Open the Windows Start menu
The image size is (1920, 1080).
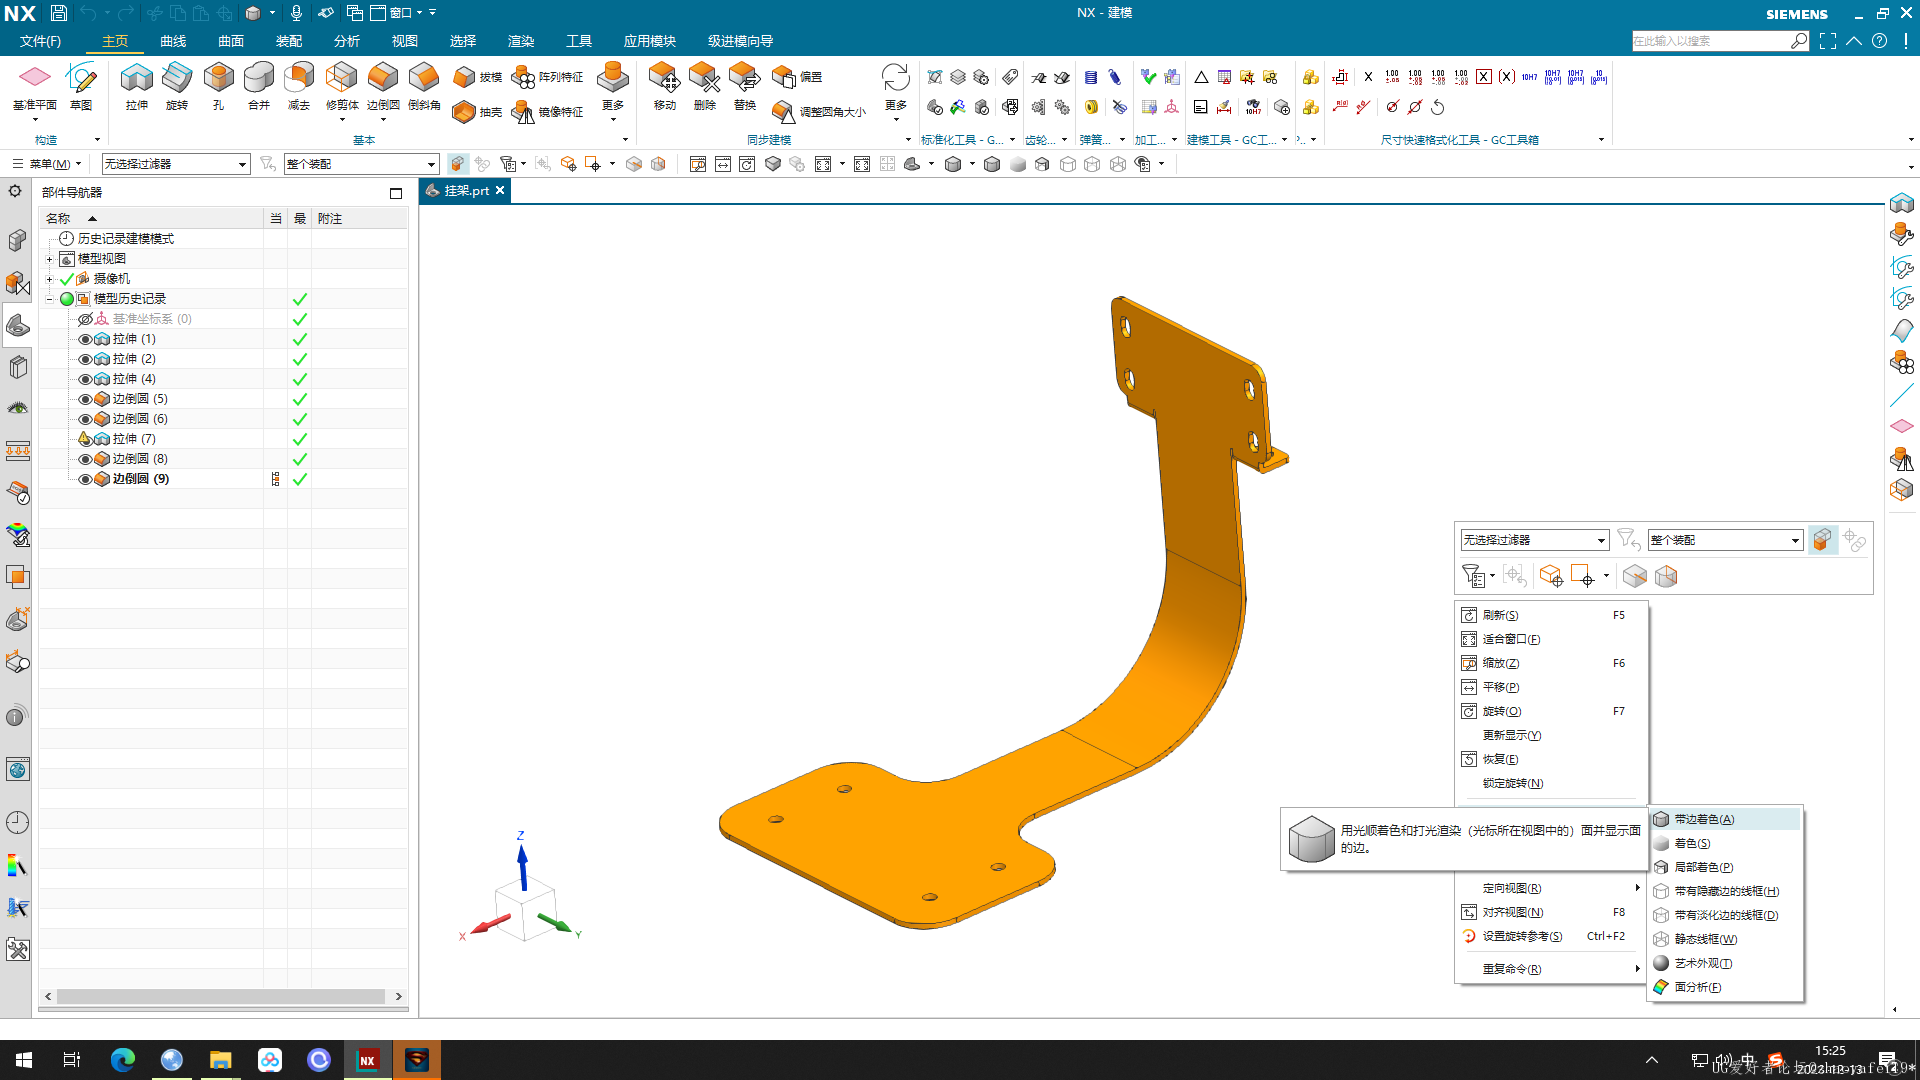tap(24, 1060)
